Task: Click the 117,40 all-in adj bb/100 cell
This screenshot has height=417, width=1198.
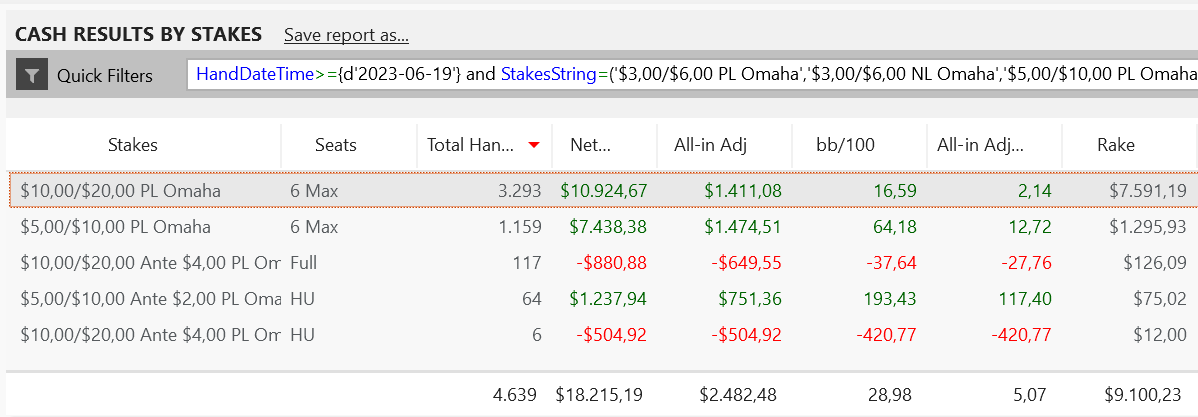Action: click(x=1026, y=299)
